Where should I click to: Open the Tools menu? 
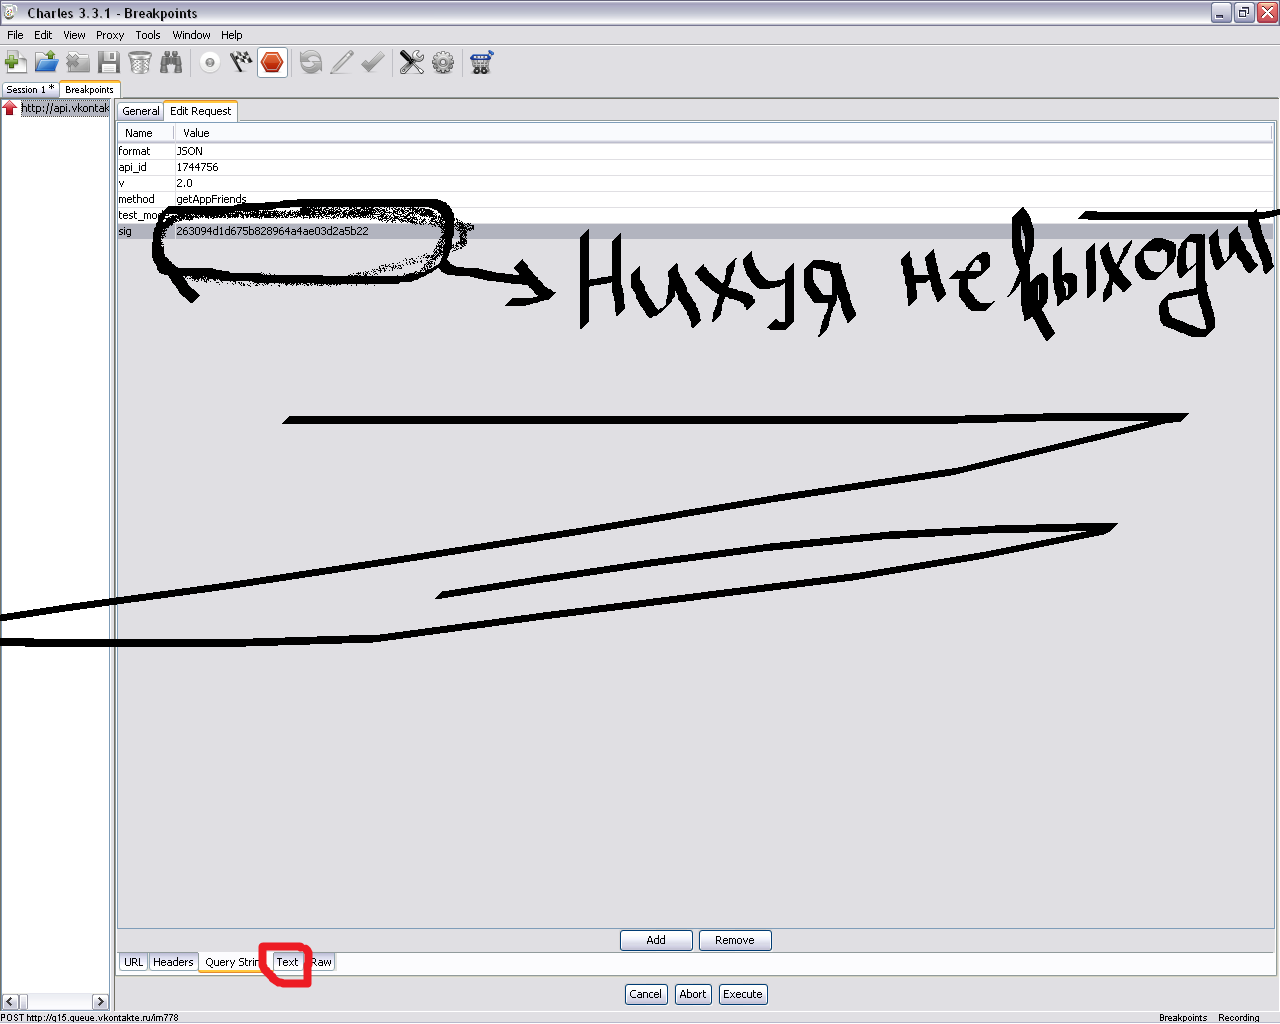[148, 35]
